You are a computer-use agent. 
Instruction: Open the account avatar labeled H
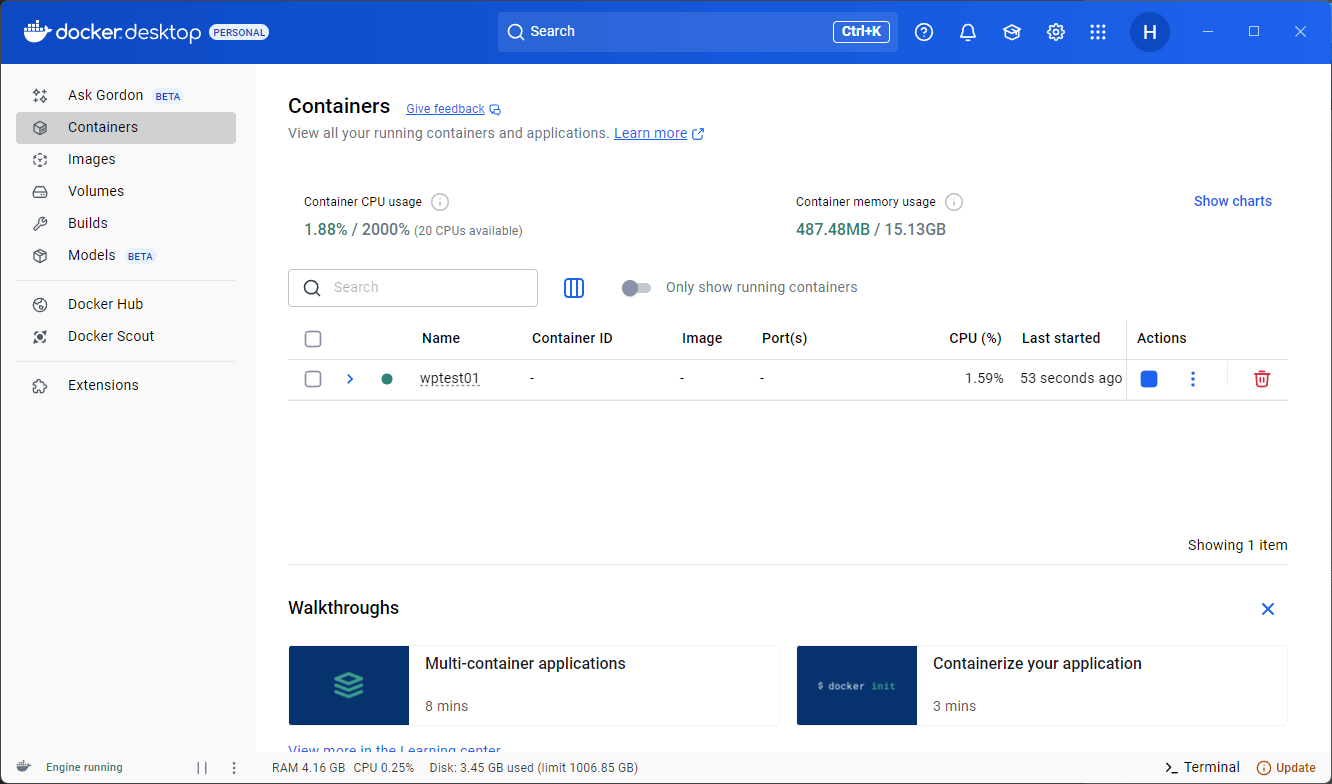(1150, 32)
